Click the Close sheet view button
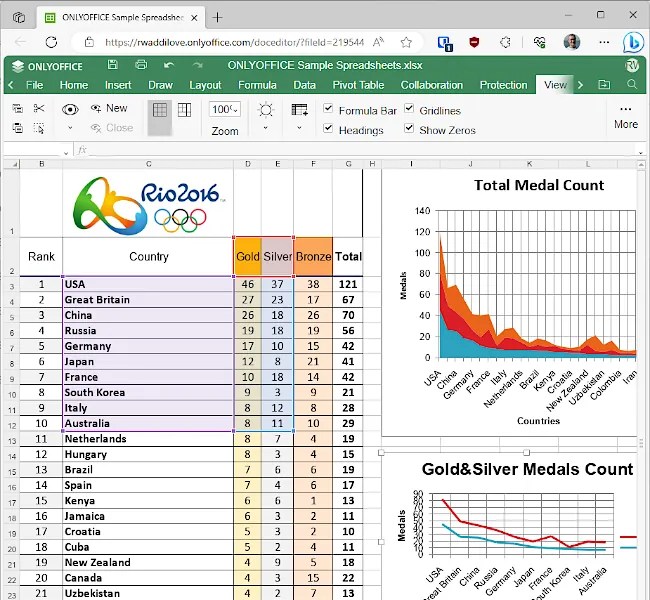The image size is (650, 600). 112,128
